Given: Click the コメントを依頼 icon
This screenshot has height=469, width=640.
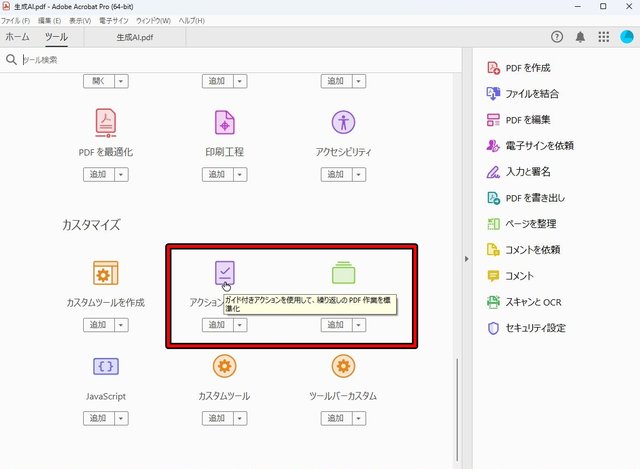Looking at the screenshot, I should click(x=493, y=249).
